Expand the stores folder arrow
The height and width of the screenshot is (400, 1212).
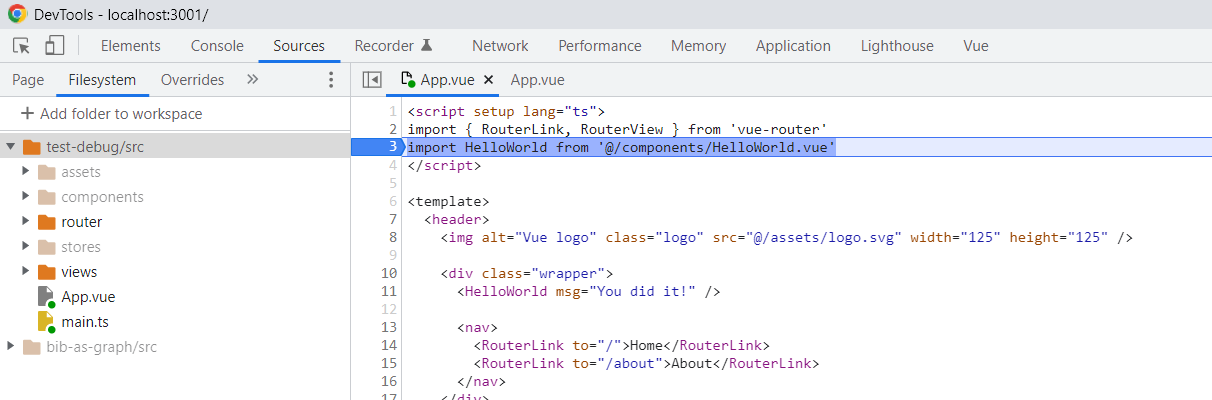26,247
